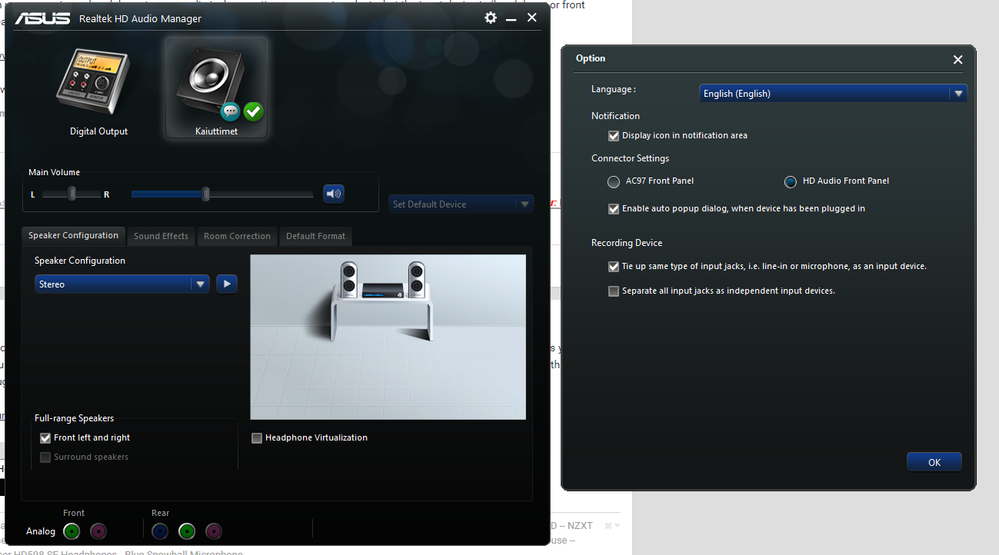Screen dimensions: 999x555
Task: Enable Headphone Virtualization checkbox
Action: [257, 438]
